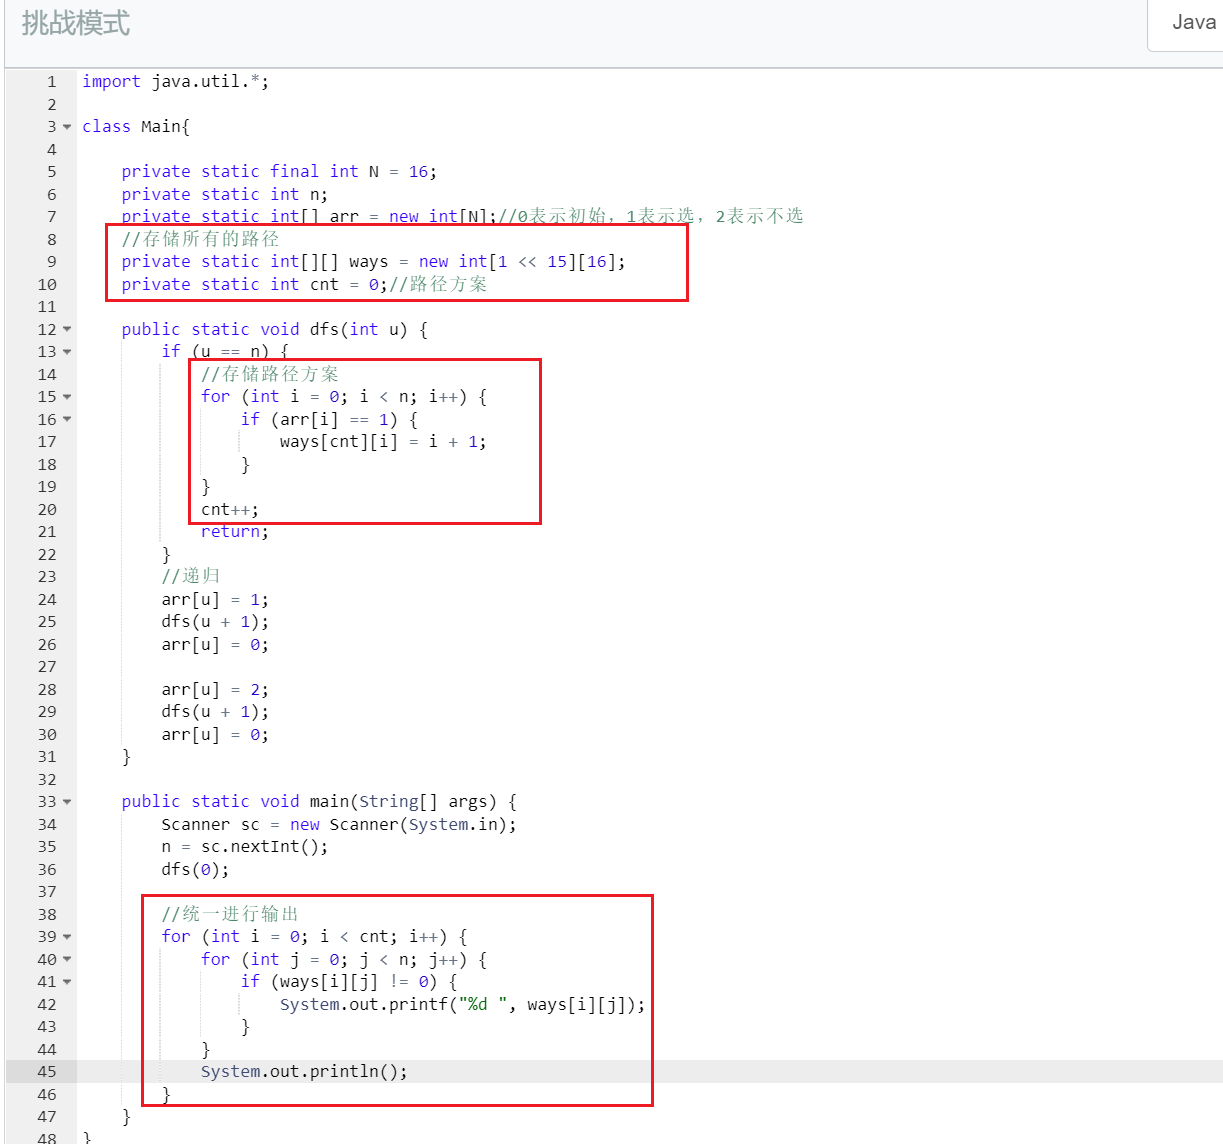Click line number 1 in the gutter
The width and height of the screenshot is (1223, 1144).
52,82
